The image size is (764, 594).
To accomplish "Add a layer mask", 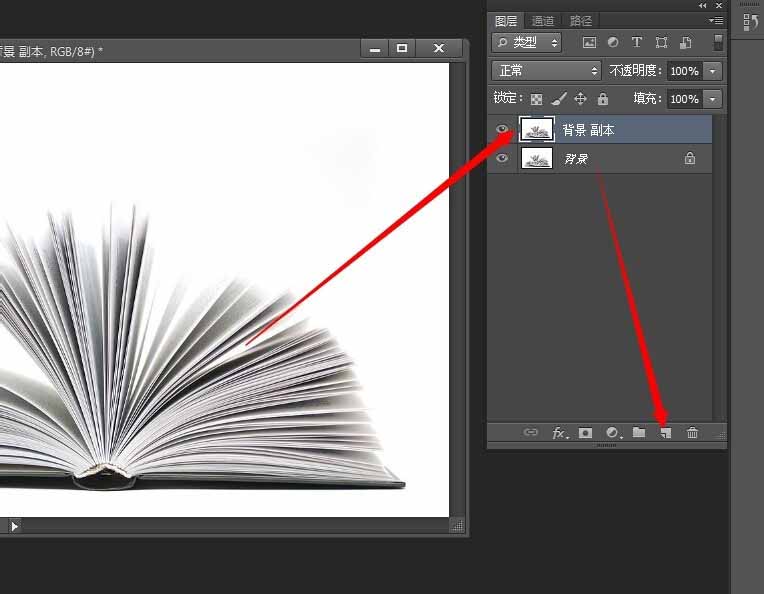I will pos(586,433).
